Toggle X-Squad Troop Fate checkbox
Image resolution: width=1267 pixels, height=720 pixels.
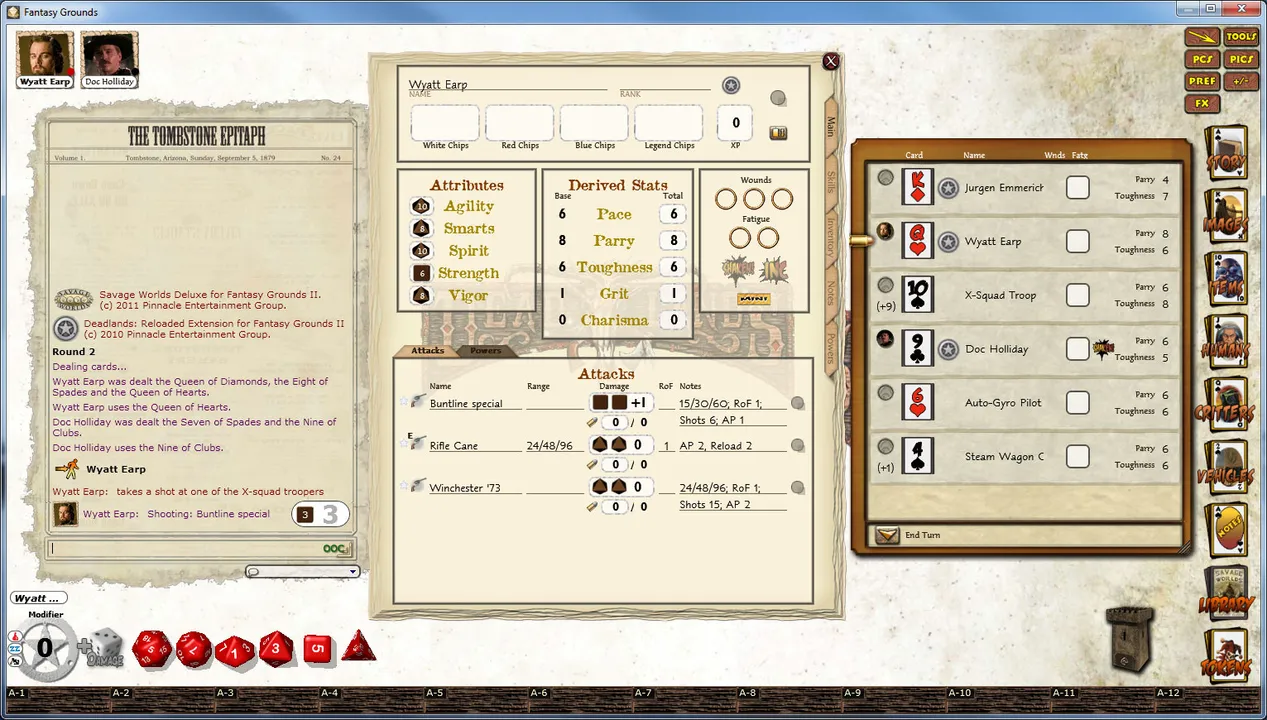coord(1077,295)
